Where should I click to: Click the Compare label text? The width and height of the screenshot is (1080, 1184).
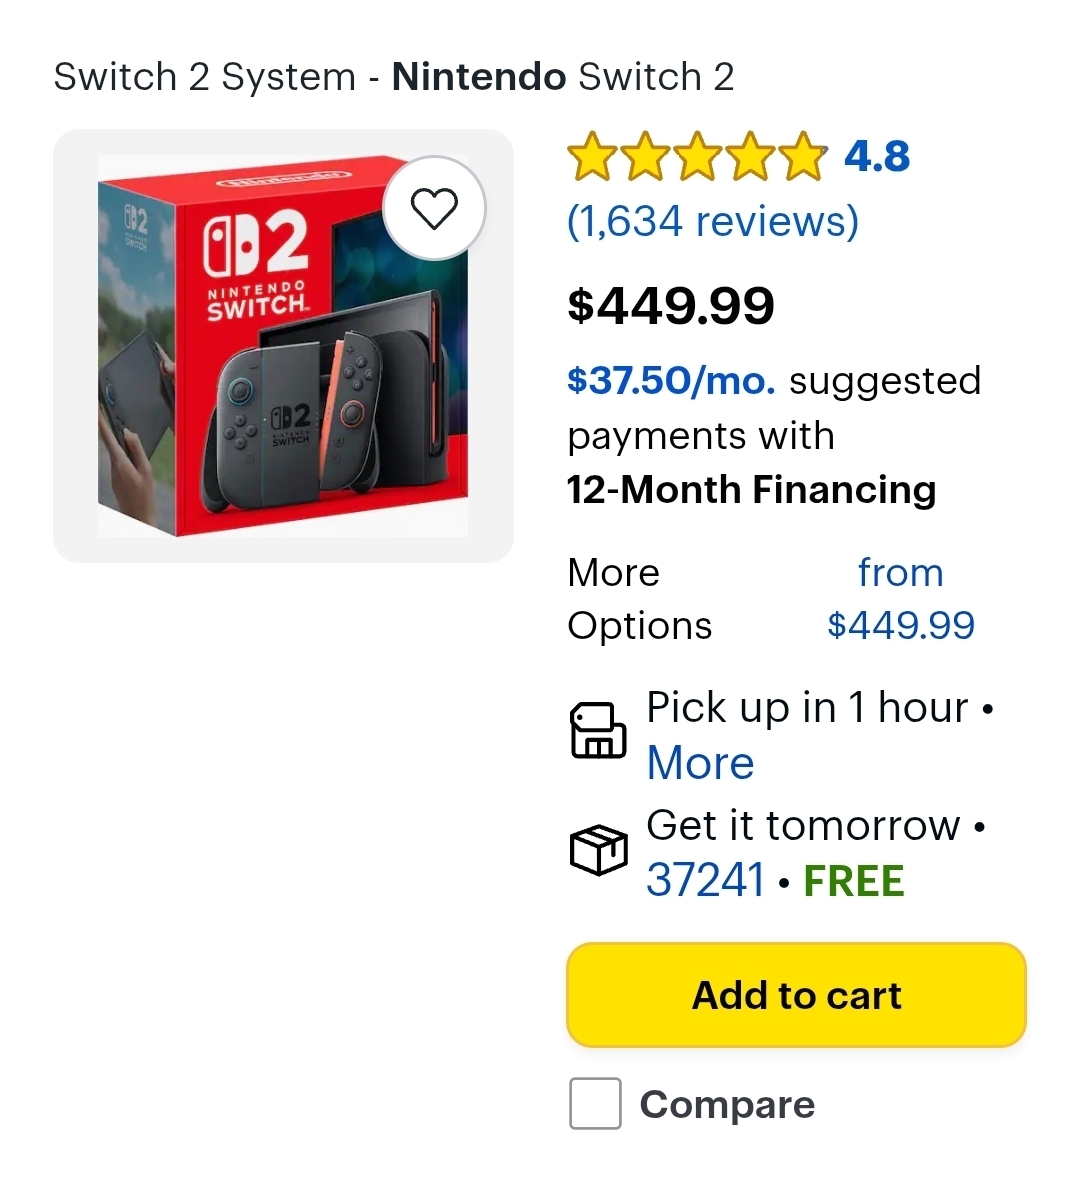click(727, 1104)
